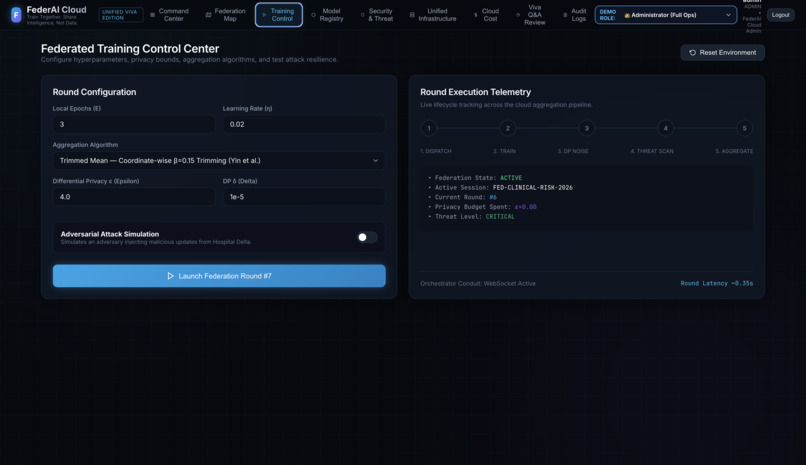Click the Privacy Budget Spent value
Image resolution: width=806 pixels, height=465 pixels.
525,207
